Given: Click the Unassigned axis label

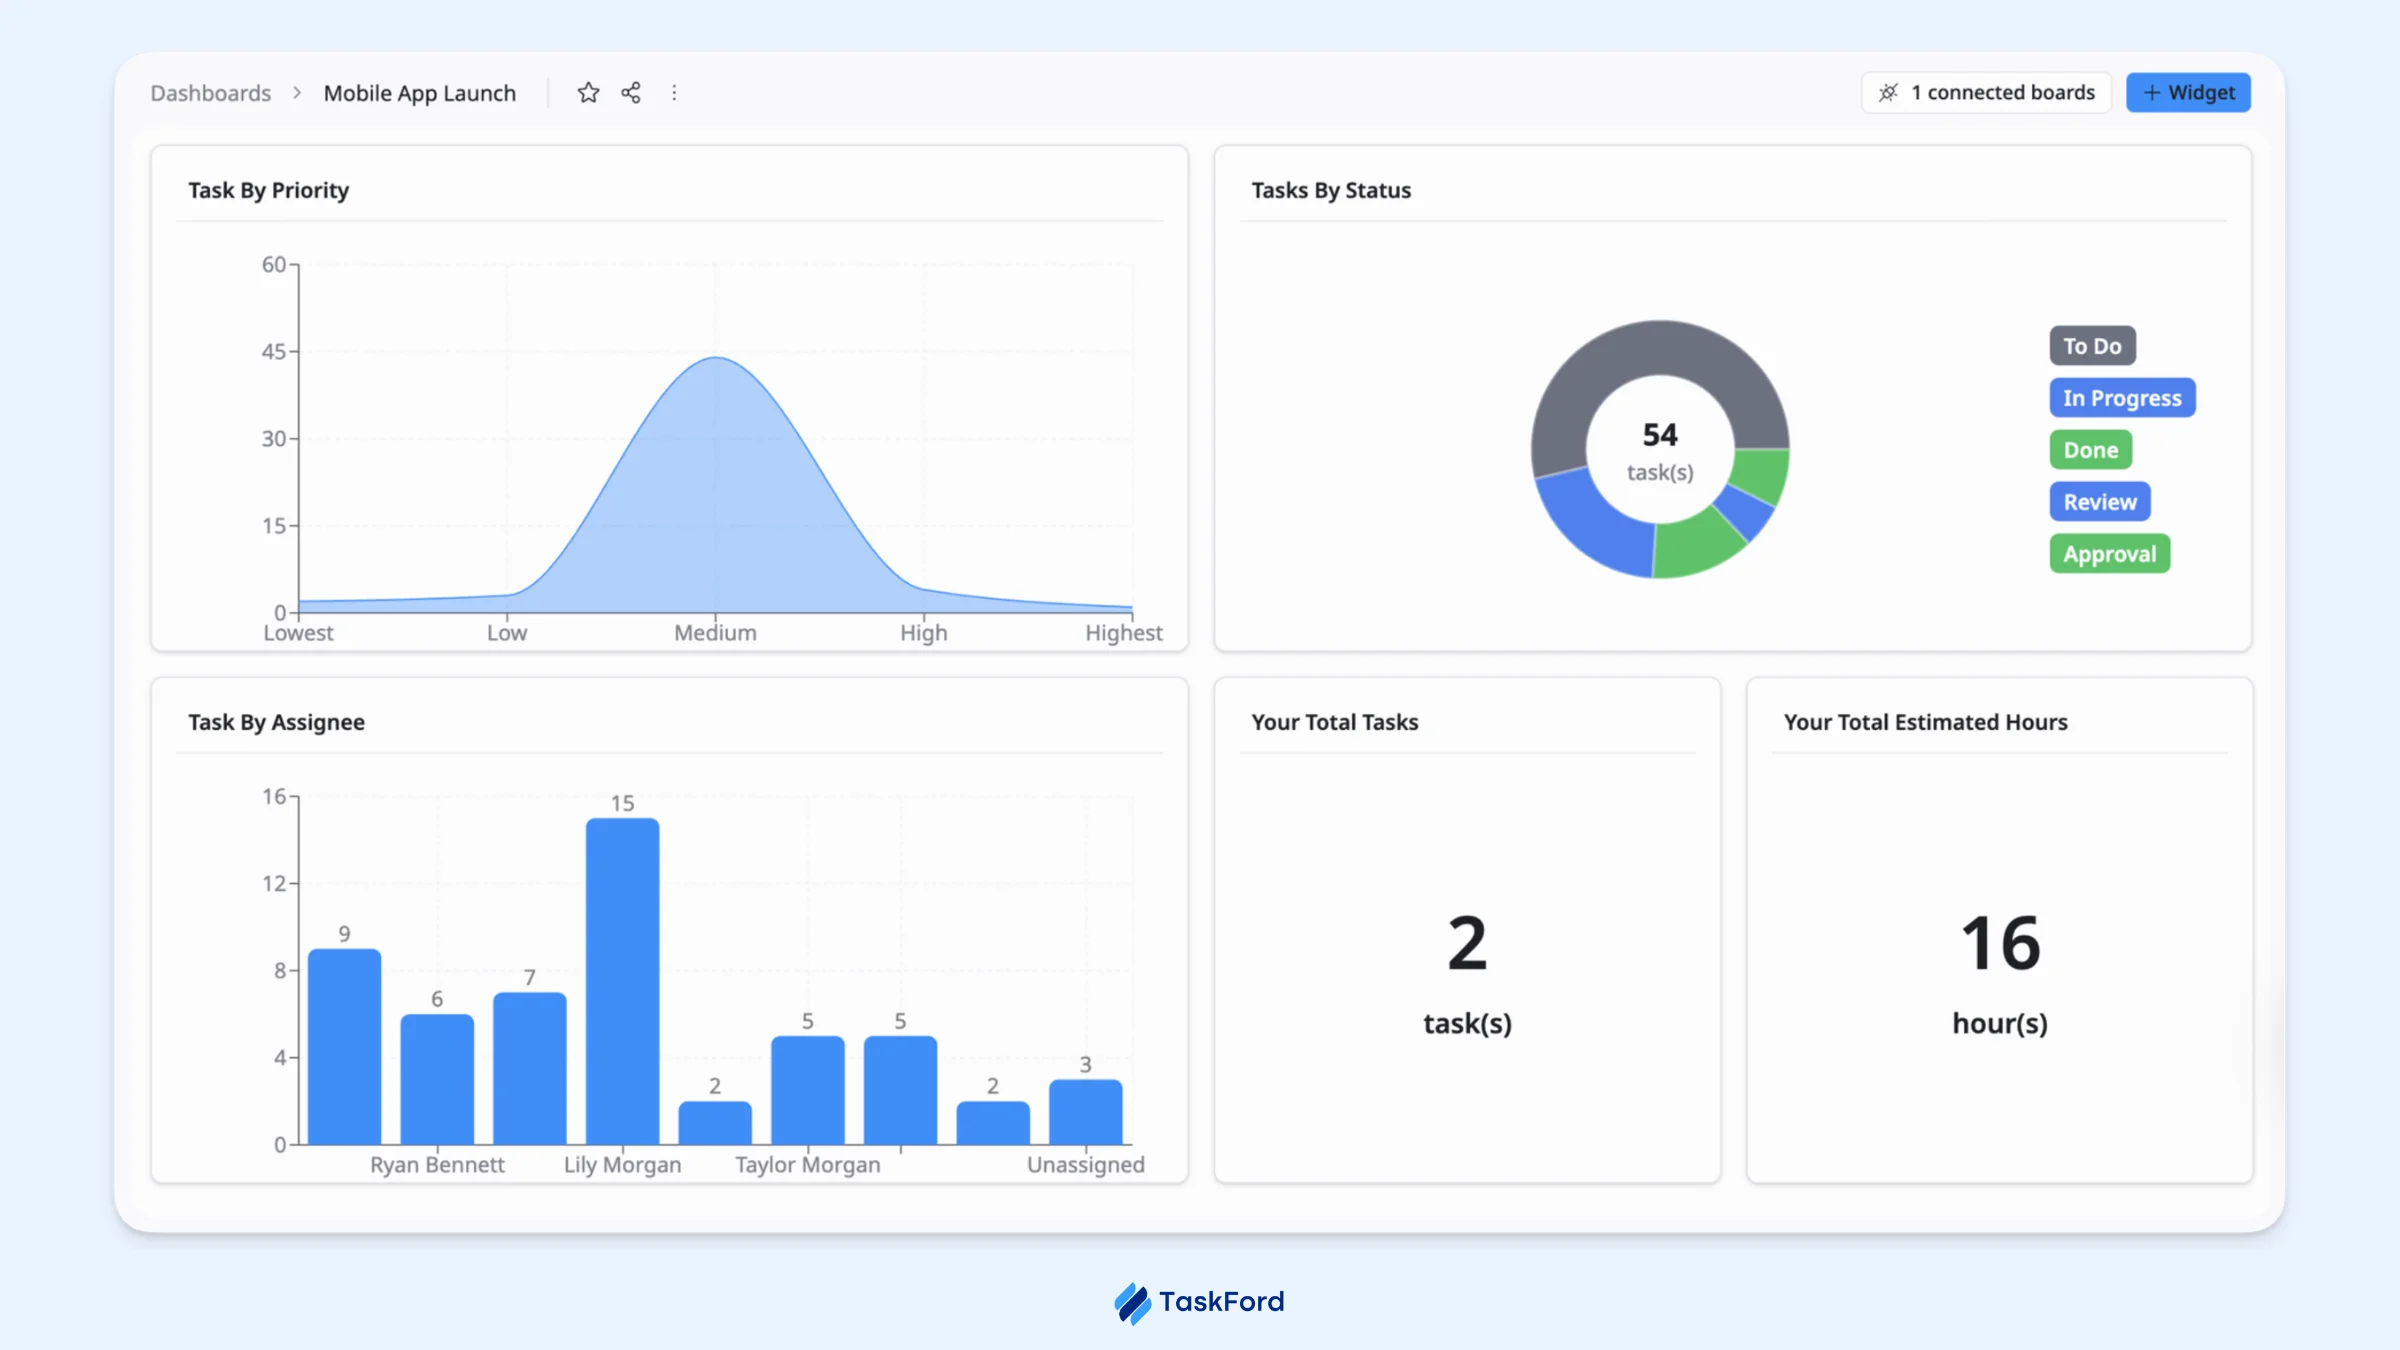Looking at the screenshot, I should [1086, 1165].
